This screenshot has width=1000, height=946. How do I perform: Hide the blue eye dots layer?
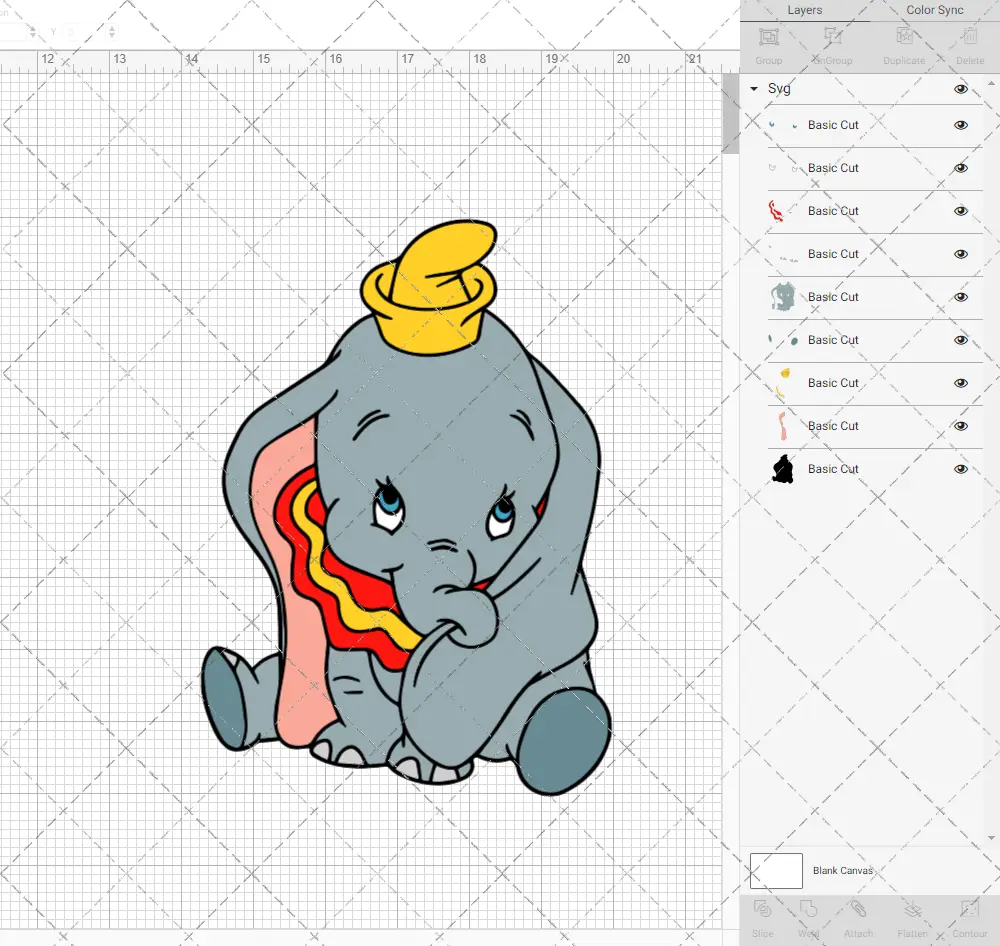point(960,125)
